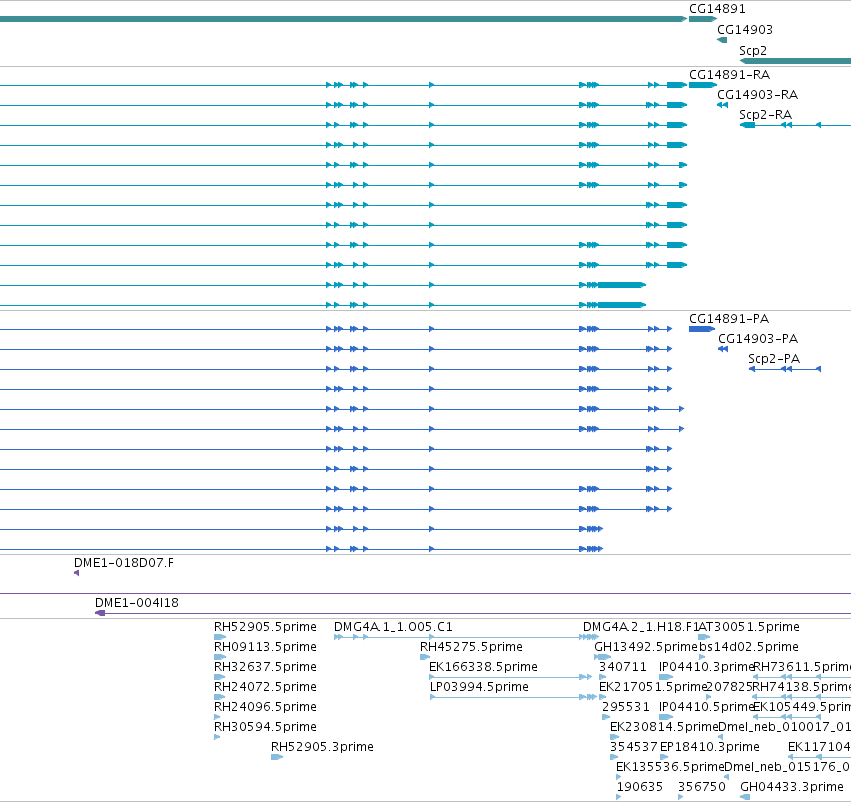Viewport: 851px width, 802px height.
Task: Click the GH13492.5prime label
Action: coord(645,647)
